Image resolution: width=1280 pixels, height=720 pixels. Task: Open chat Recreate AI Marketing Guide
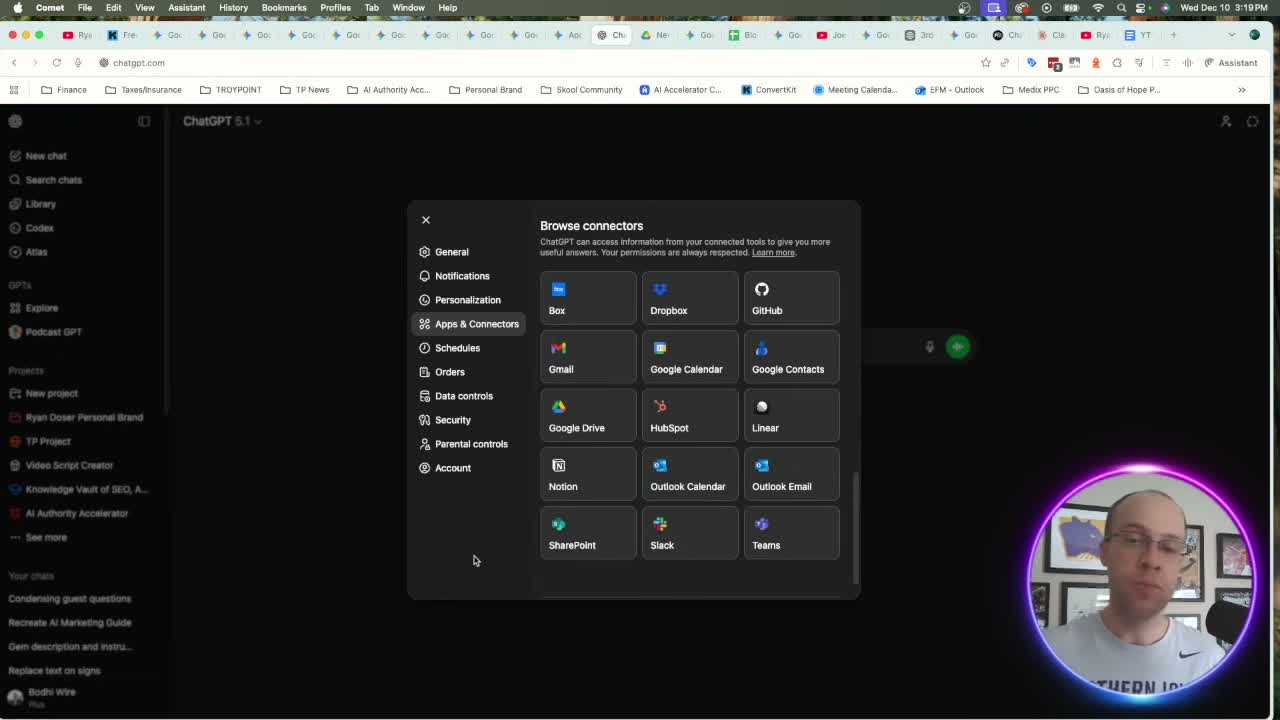[x=70, y=623]
